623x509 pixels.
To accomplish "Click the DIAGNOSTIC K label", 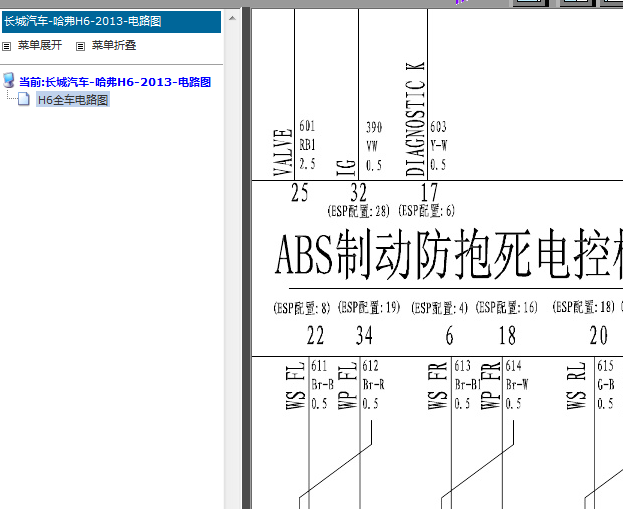I will 415,119.
